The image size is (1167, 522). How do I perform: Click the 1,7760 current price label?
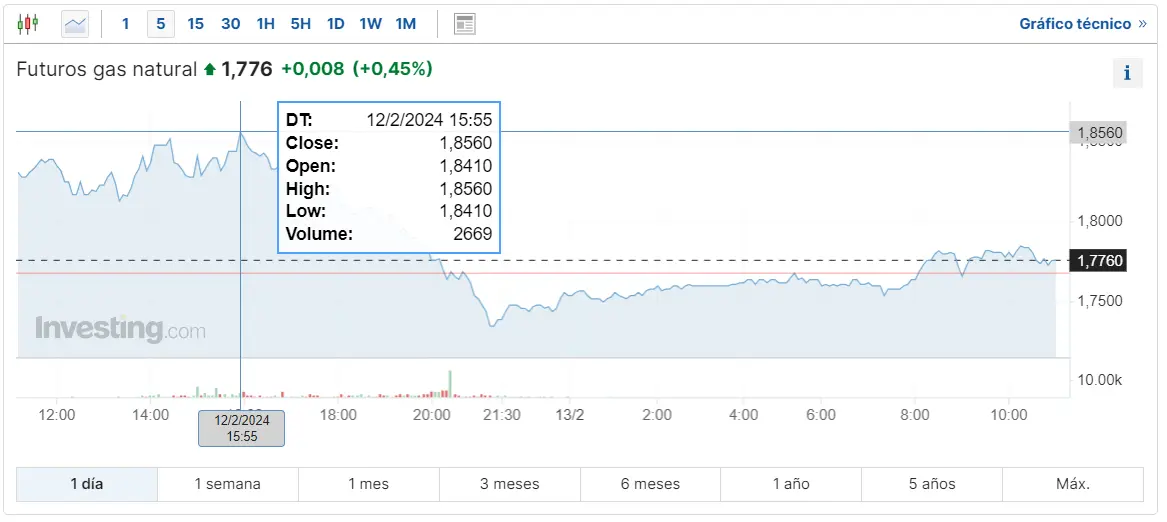(1100, 261)
